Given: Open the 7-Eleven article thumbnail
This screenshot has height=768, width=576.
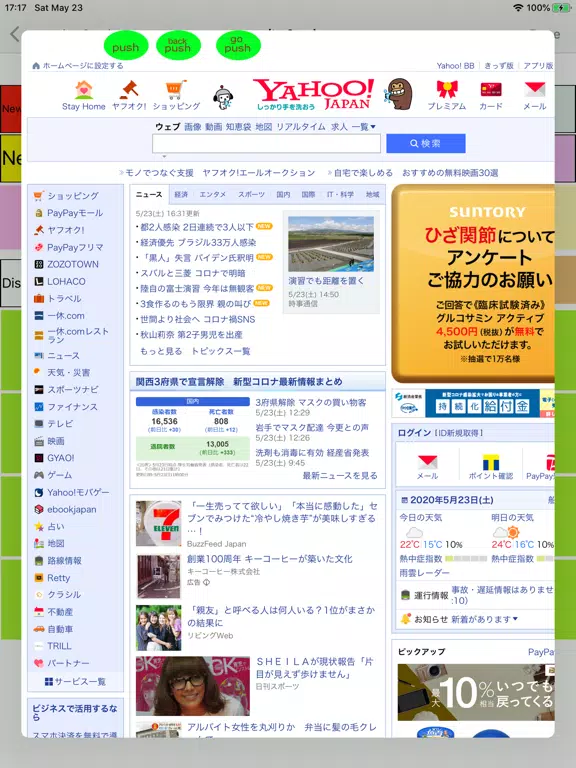Looking at the screenshot, I should coord(159,523).
